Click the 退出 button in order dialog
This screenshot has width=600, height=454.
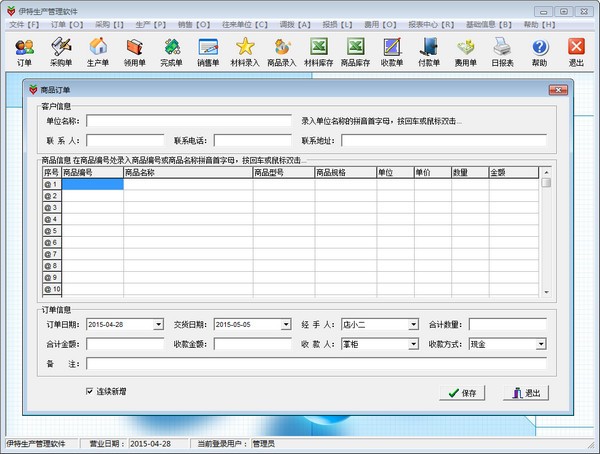pos(527,393)
